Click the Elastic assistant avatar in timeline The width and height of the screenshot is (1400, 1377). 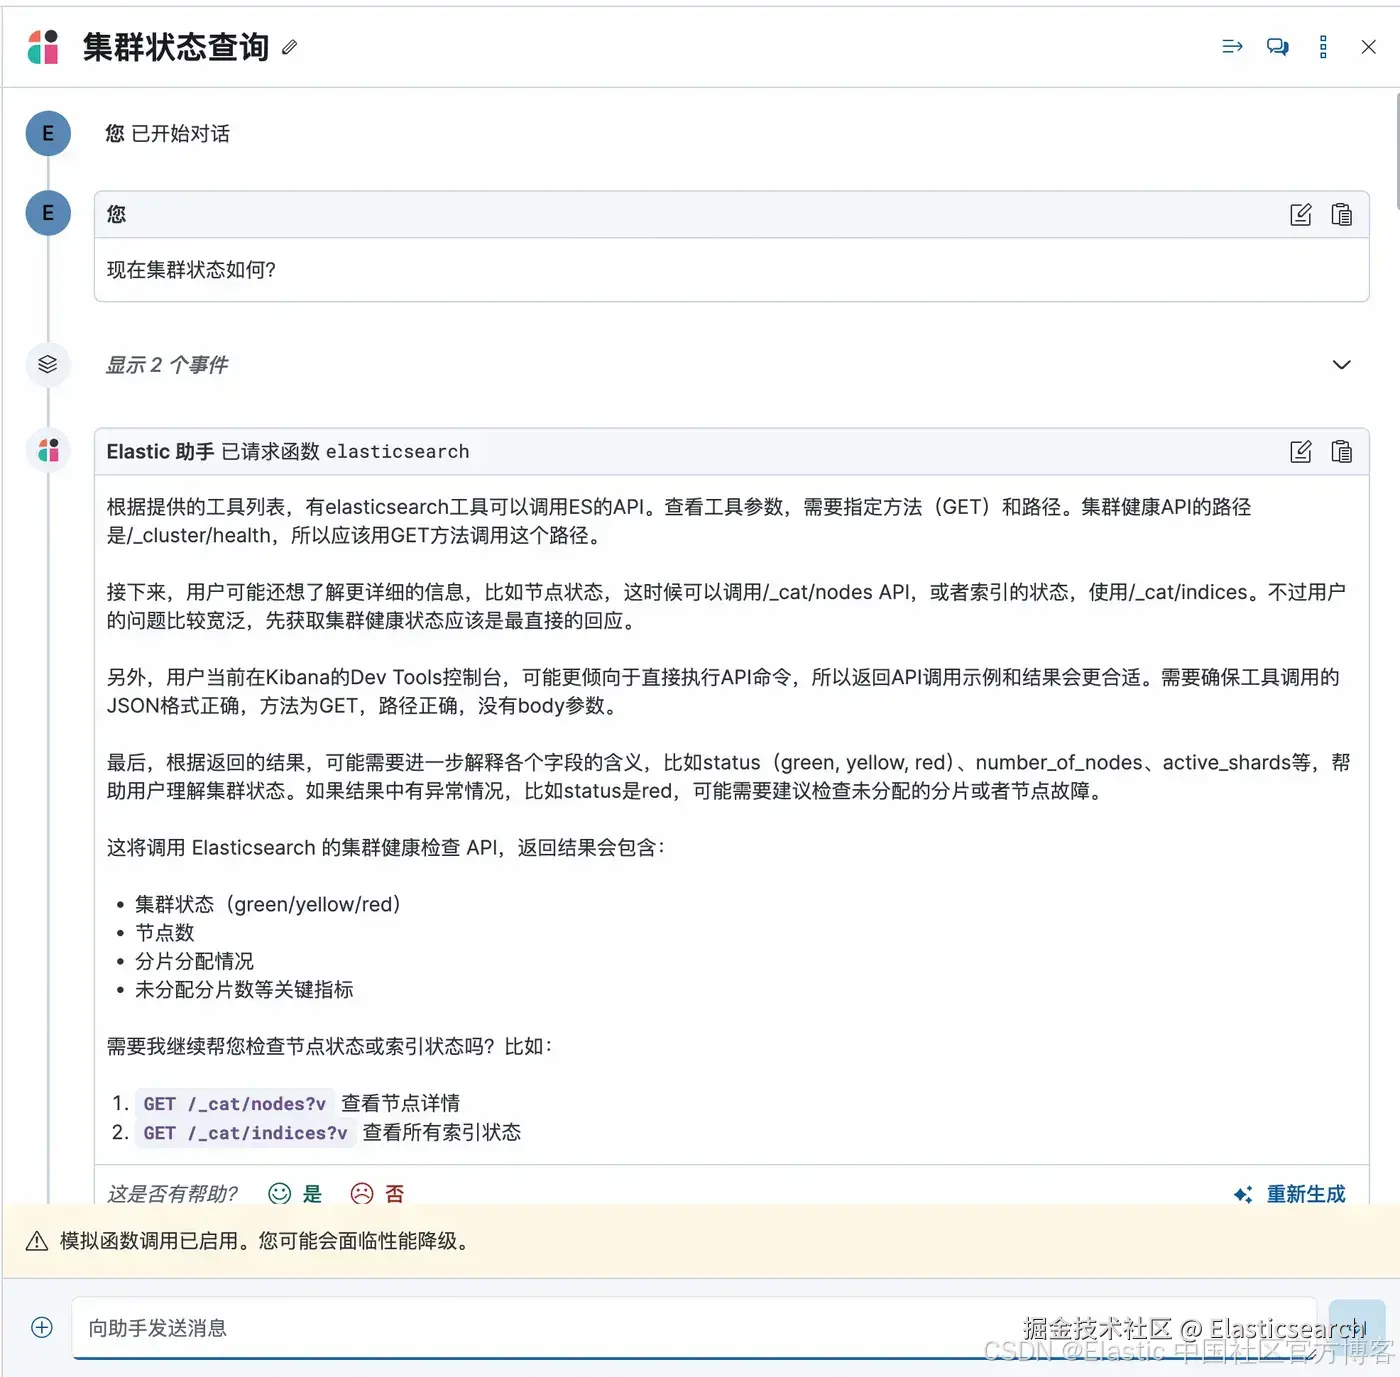47,450
